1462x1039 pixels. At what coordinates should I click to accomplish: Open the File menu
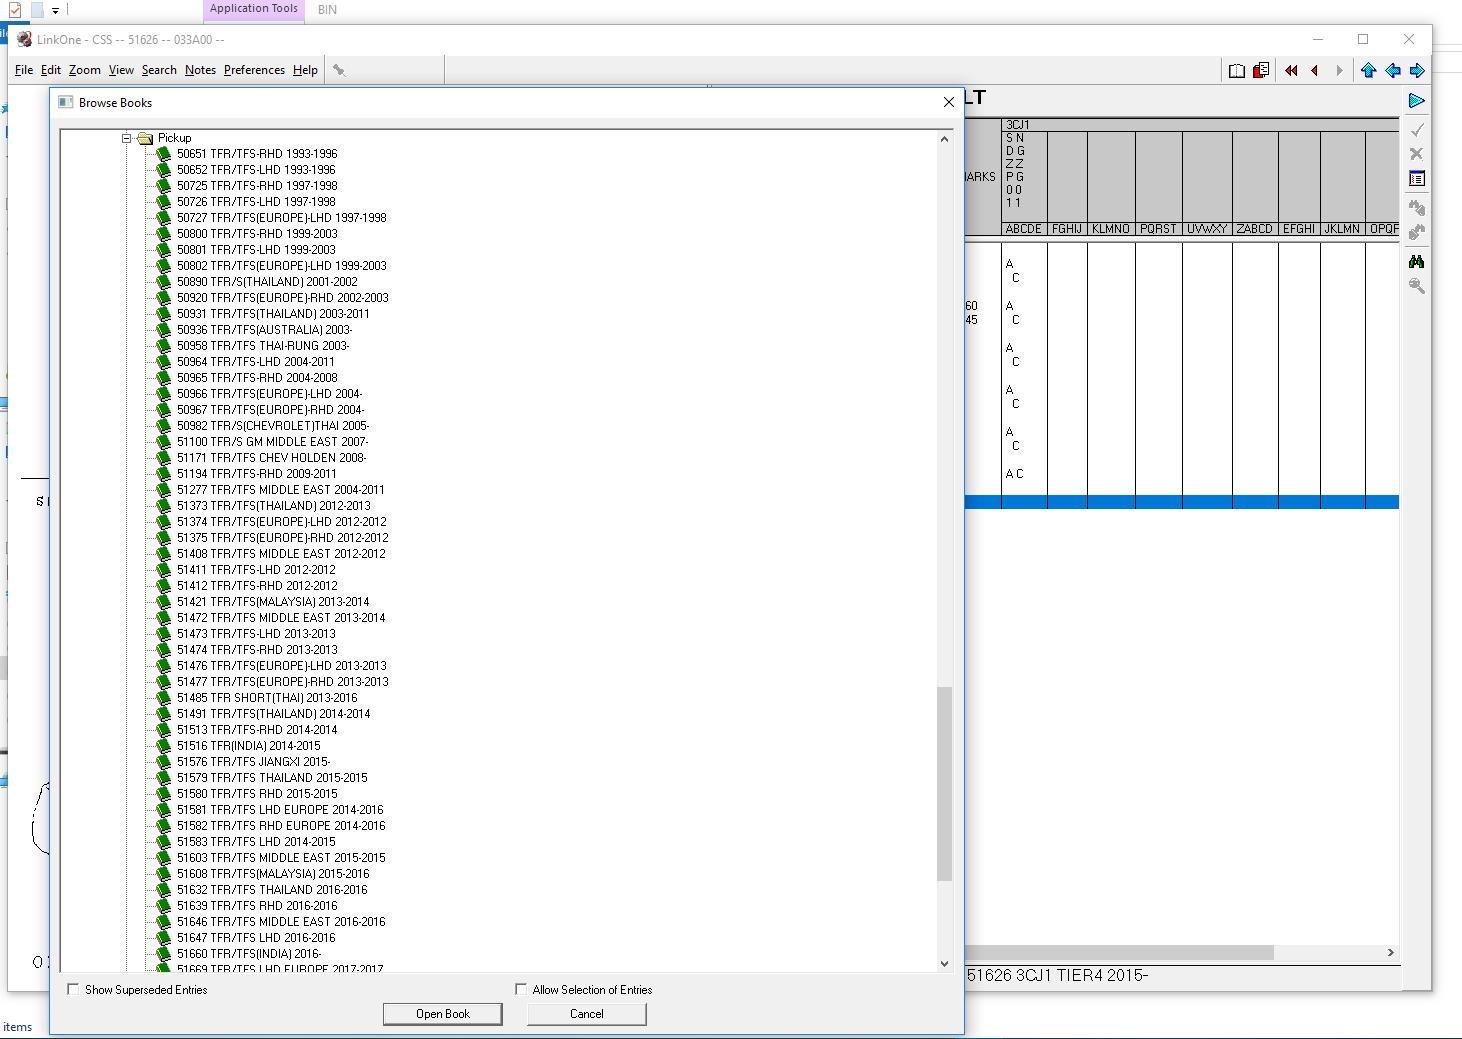coord(24,70)
